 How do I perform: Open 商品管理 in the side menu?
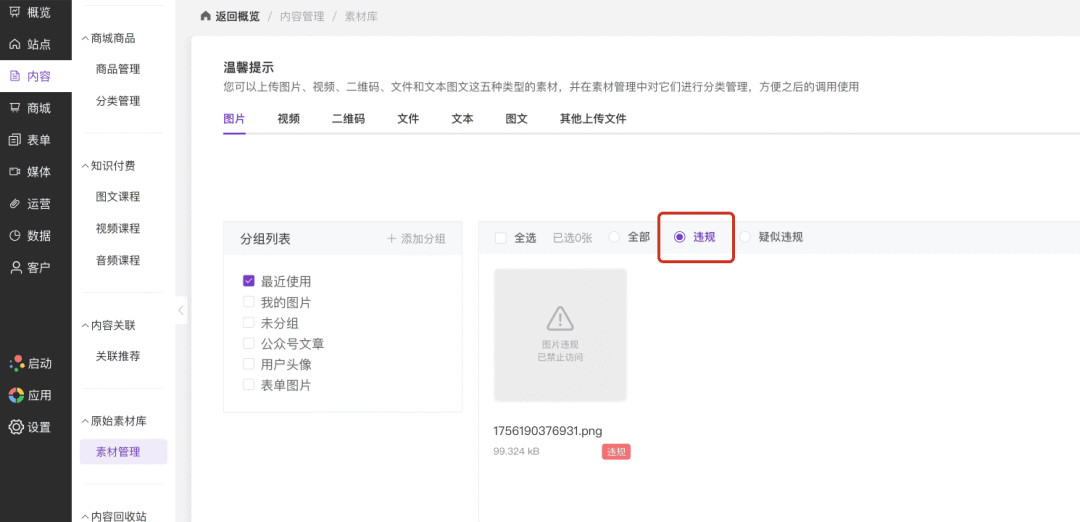tap(118, 69)
